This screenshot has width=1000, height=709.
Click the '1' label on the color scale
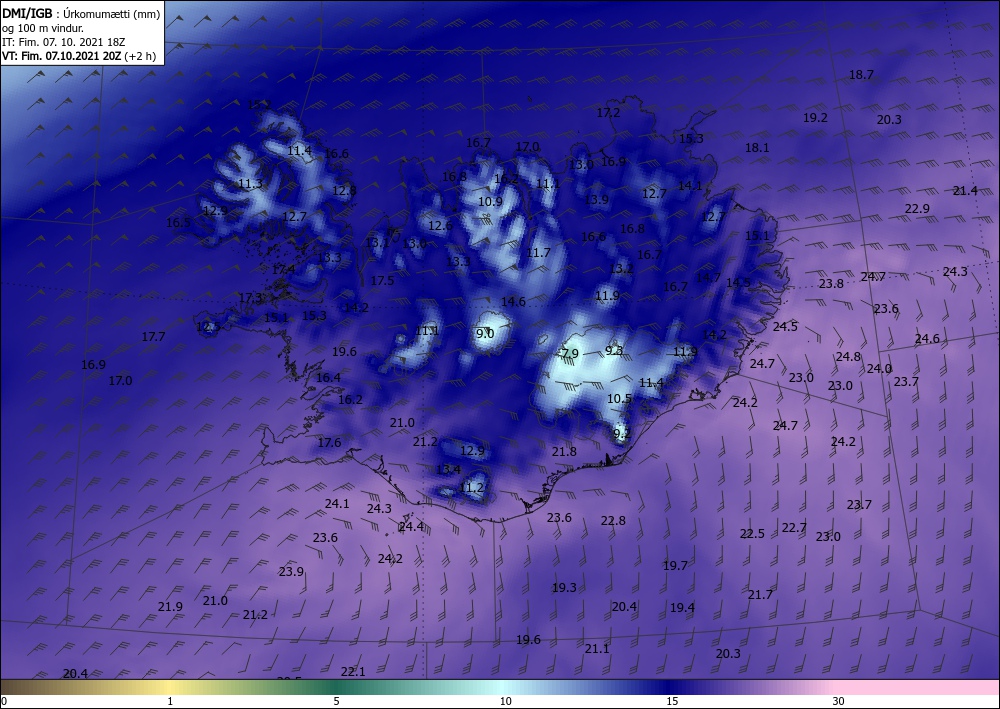point(170,701)
